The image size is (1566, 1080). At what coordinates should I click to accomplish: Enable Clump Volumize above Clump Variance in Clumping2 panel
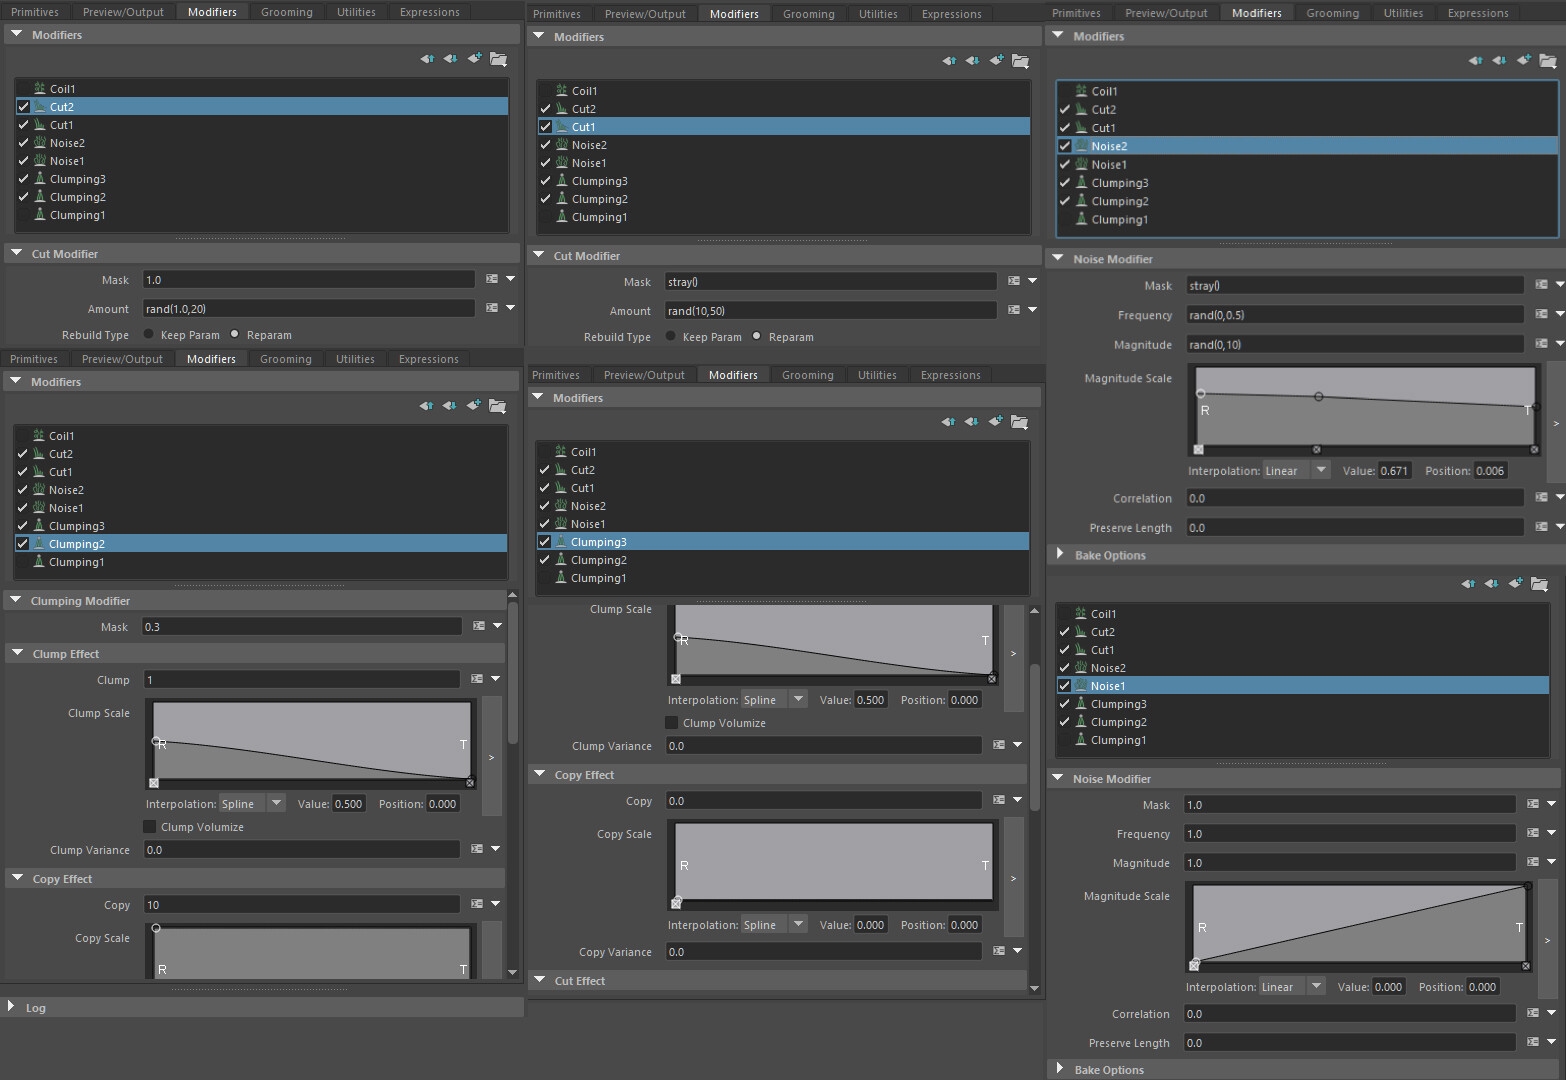(150, 827)
